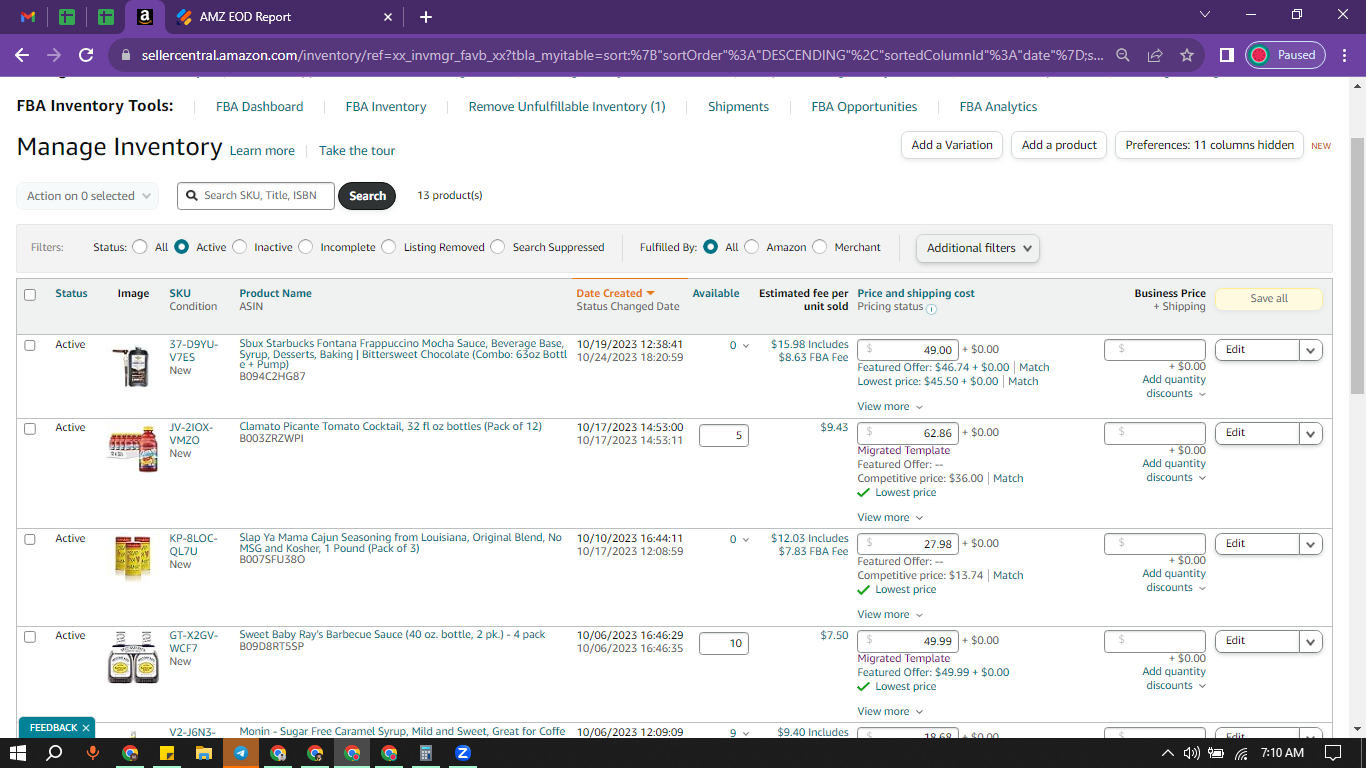Open the tab search chevron
The height and width of the screenshot is (768, 1366).
1205,14
